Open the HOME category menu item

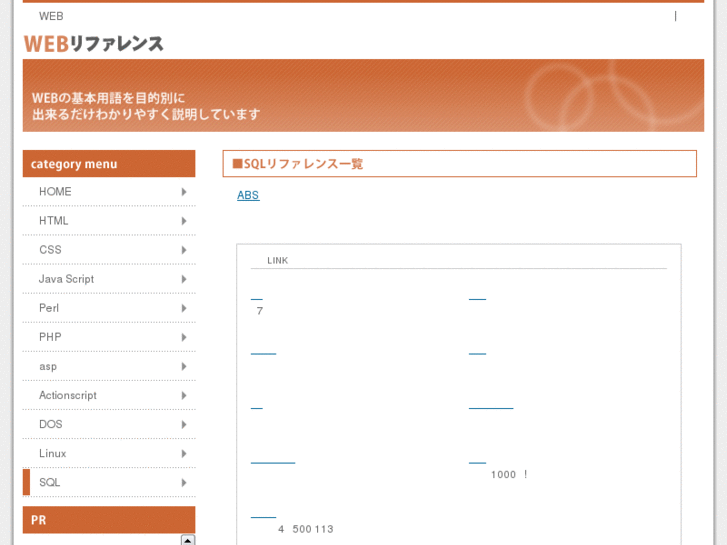point(109,192)
